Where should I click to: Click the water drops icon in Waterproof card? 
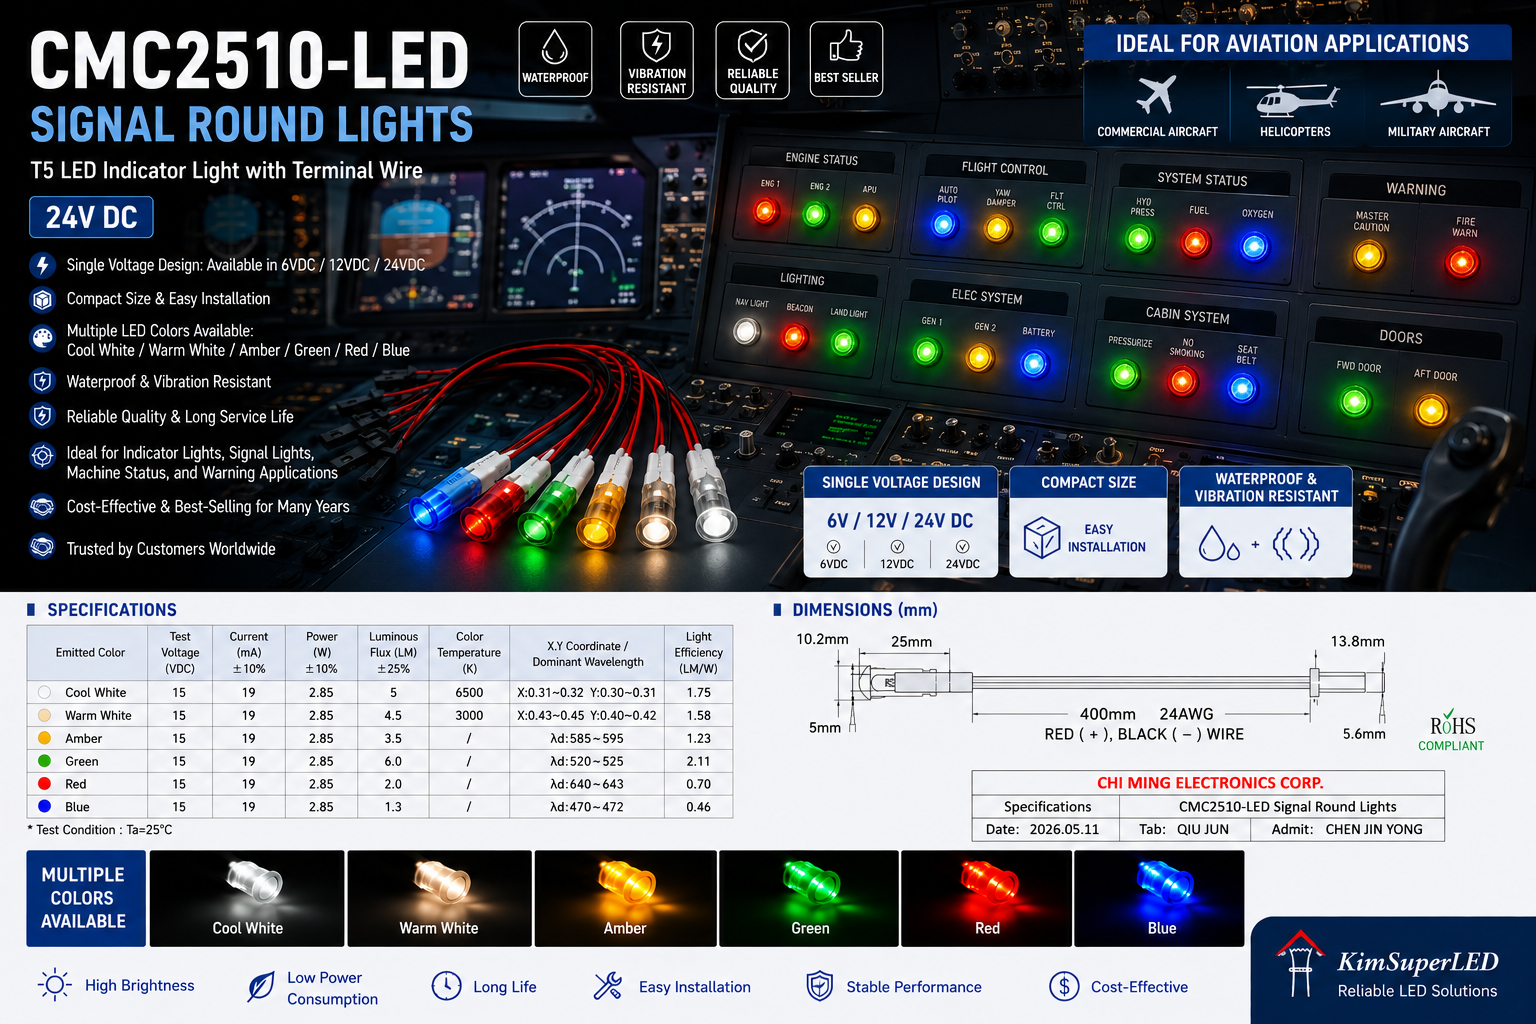(1219, 544)
